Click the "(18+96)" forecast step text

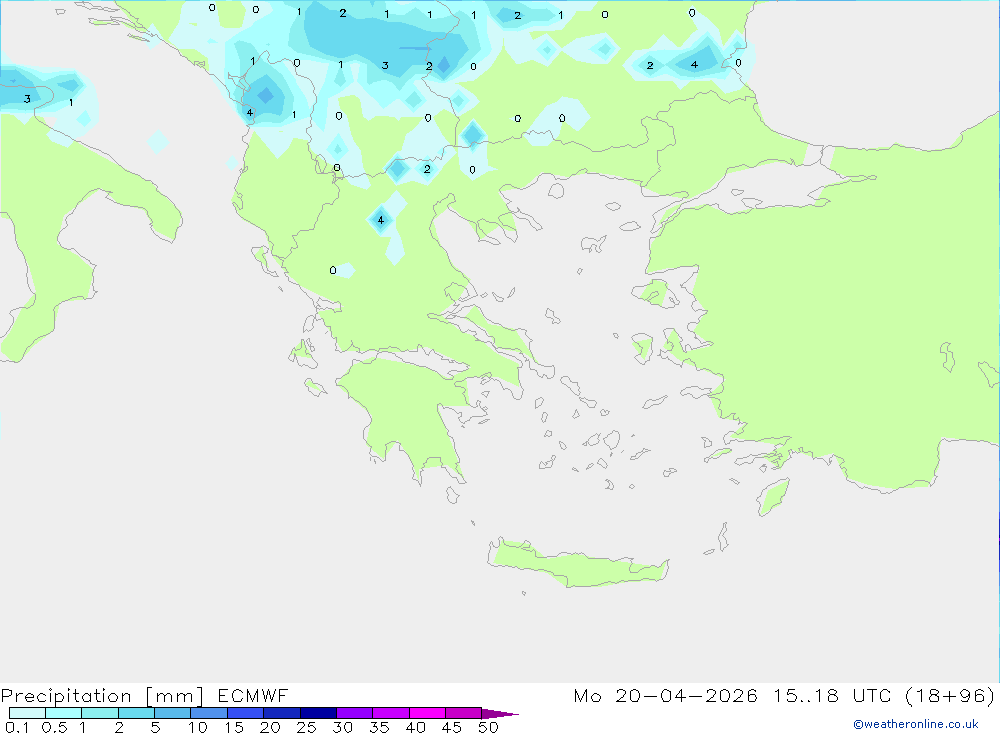(x=950, y=696)
